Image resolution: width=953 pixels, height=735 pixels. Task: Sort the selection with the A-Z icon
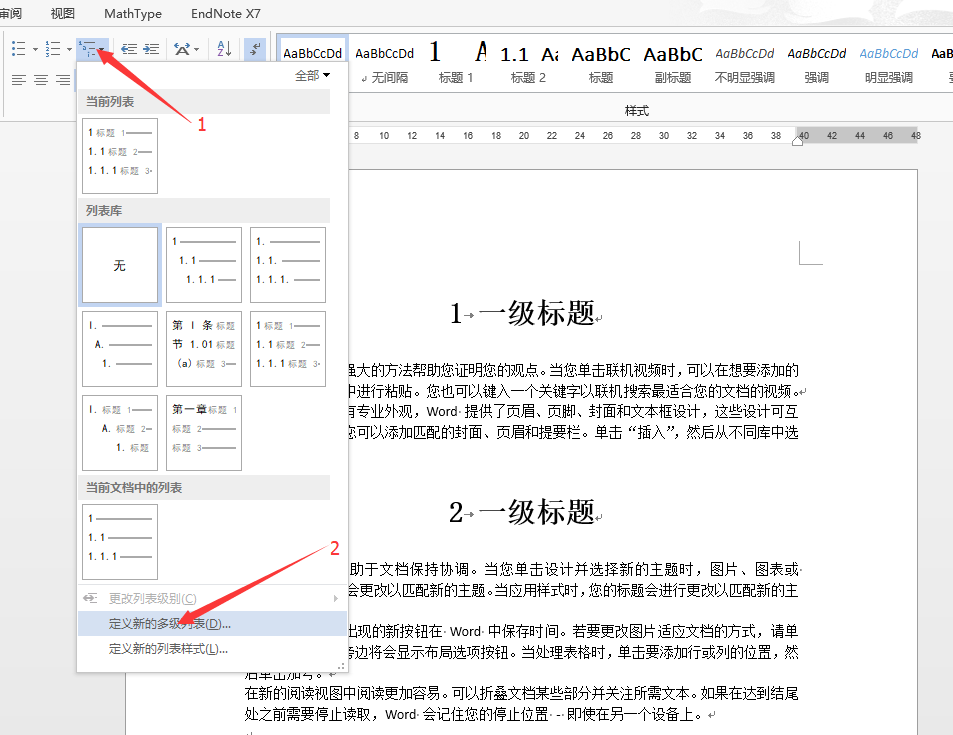(x=224, y=49)
